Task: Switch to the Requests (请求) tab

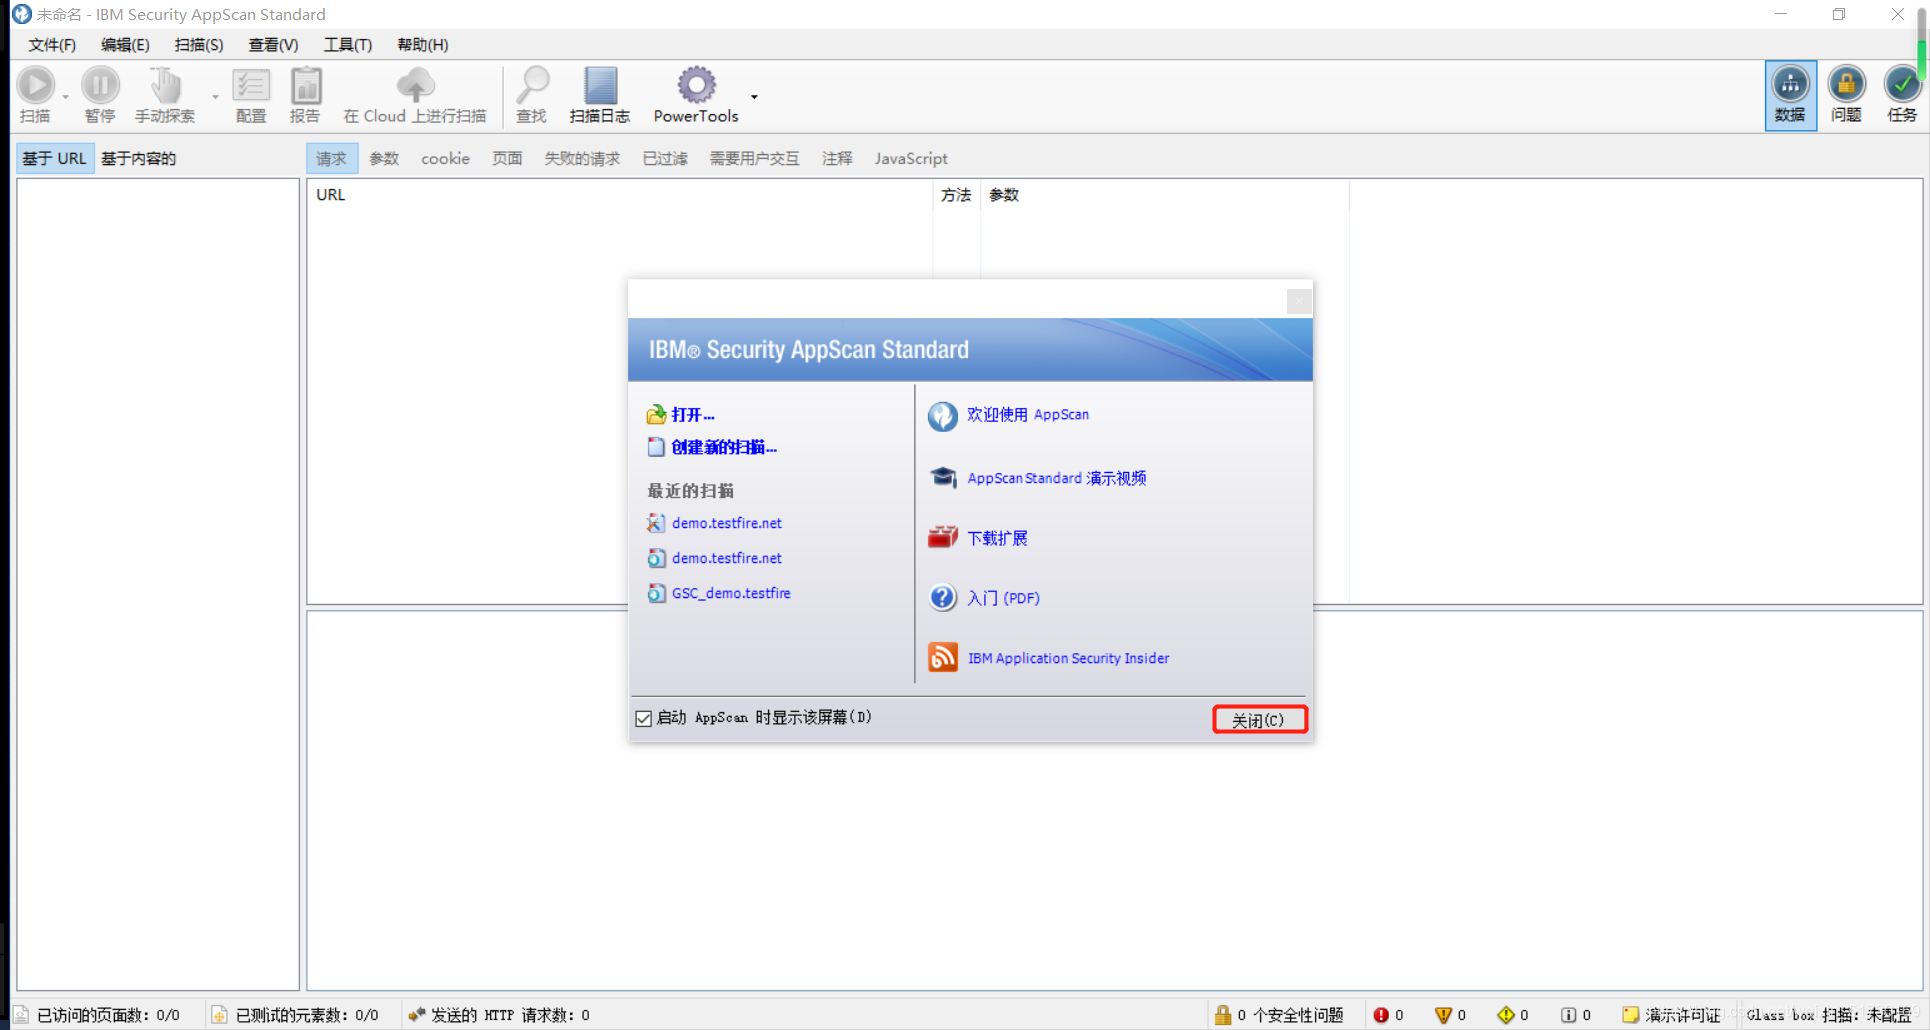Action: pos(331,158)
